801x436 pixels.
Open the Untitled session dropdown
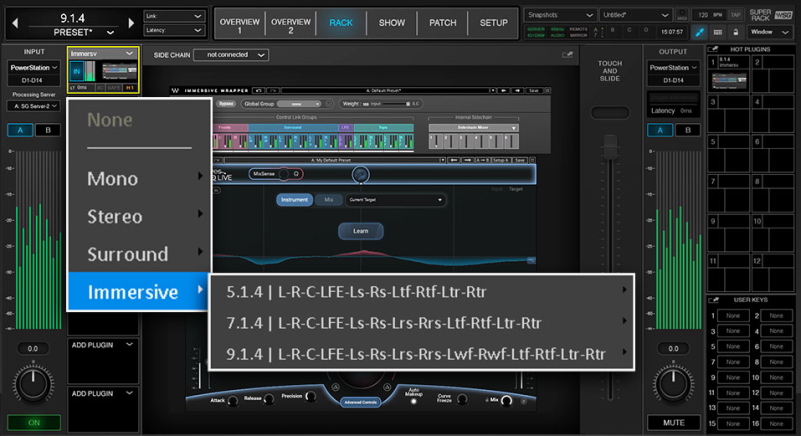click(x=636, y=15)
